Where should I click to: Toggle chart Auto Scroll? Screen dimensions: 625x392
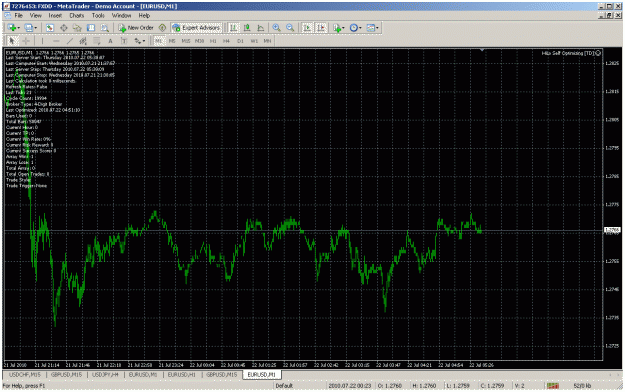(x=307, y=28)
